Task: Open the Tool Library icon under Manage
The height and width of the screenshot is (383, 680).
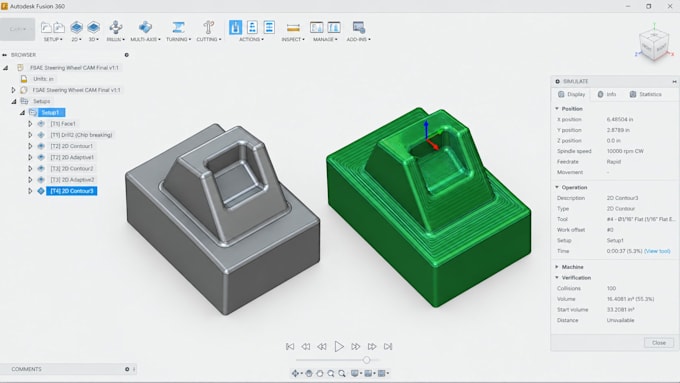Action: coord(317,27)
